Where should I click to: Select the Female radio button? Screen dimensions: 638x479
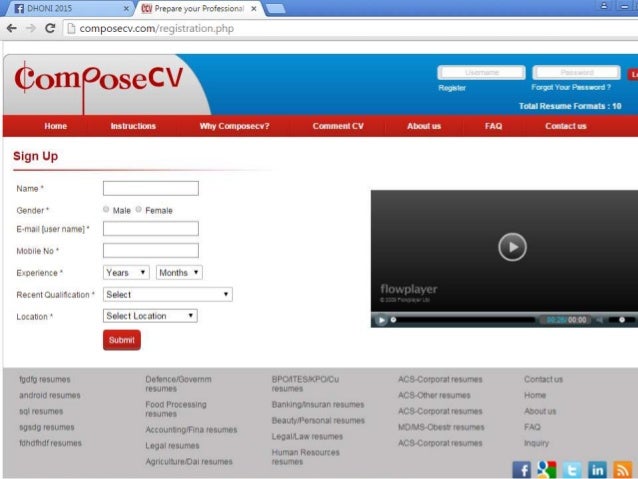[x=139, y=209]
